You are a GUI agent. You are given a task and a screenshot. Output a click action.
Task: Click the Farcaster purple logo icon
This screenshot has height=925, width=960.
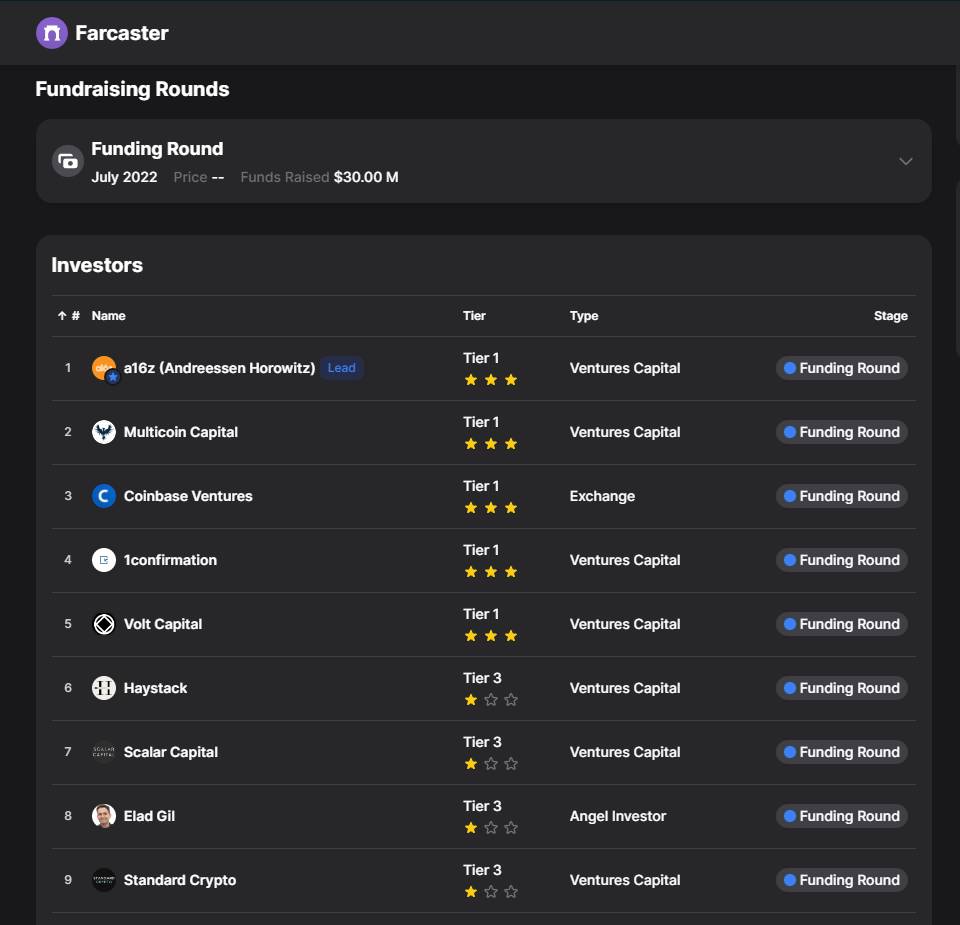point(51,33)
